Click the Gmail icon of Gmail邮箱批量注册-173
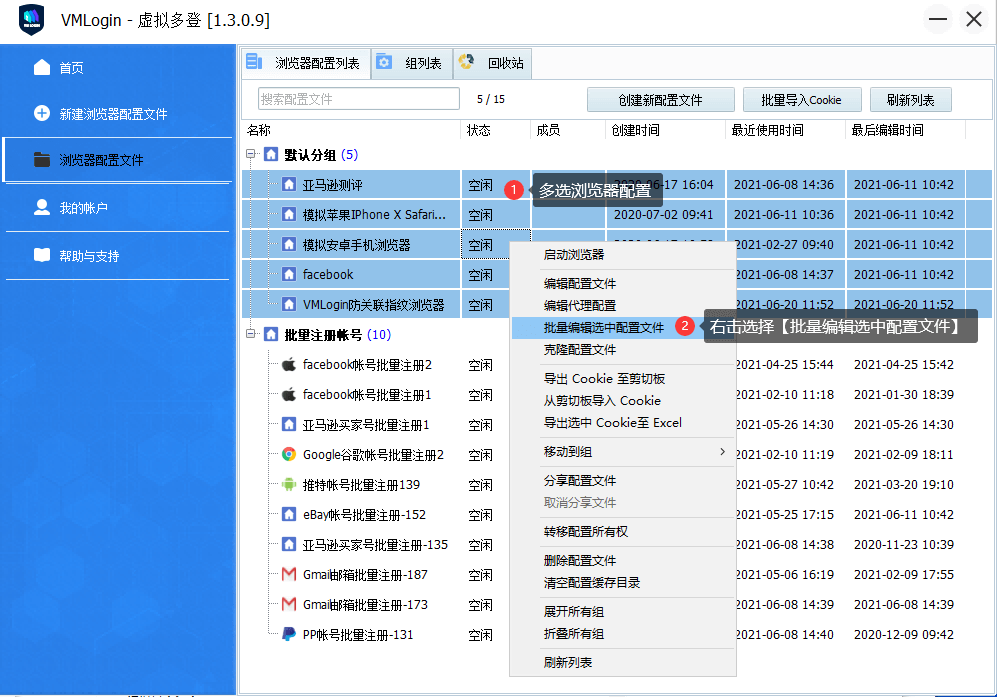The image size is (997, 697). 289,604
